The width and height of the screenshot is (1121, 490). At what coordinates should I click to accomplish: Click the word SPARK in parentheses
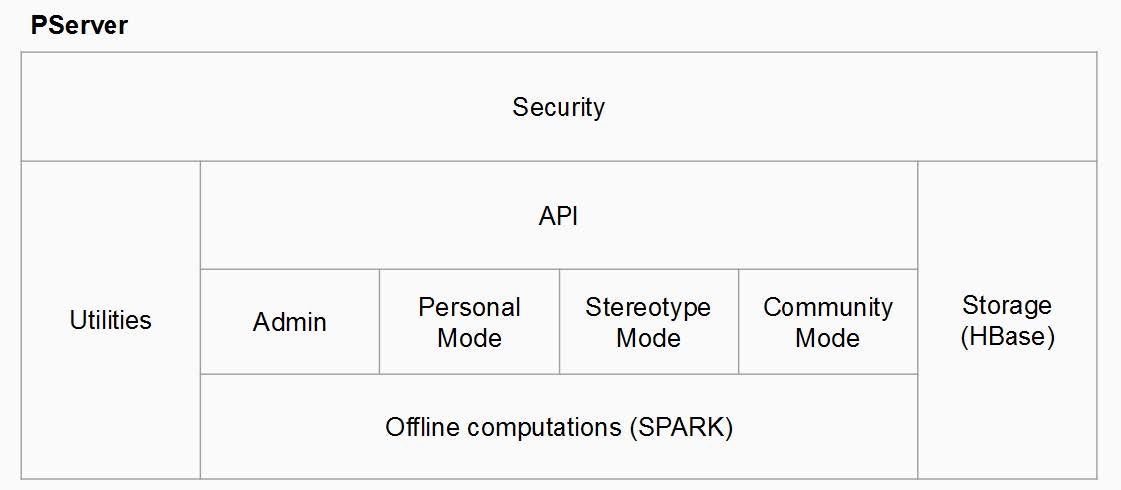click(681, 427)
